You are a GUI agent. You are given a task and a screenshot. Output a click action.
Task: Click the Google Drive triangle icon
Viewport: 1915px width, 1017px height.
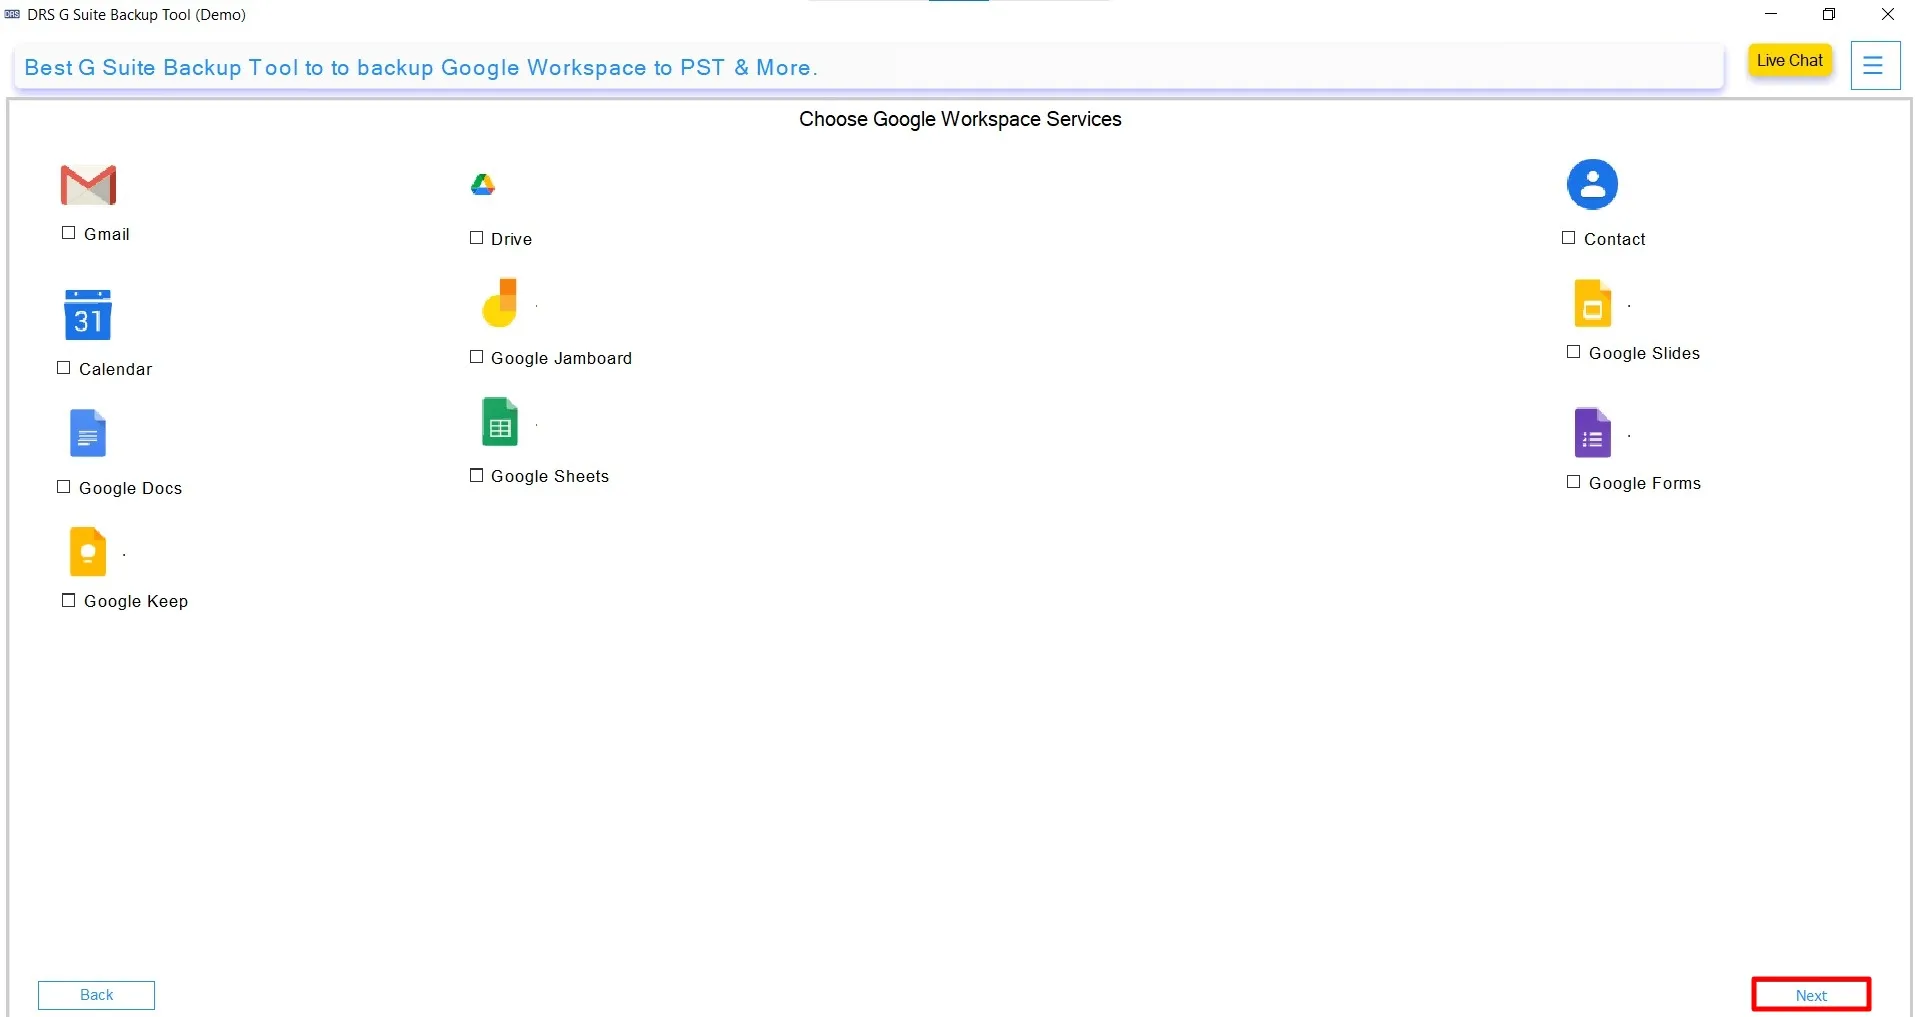pyautogui.click(x=483, y=184)
